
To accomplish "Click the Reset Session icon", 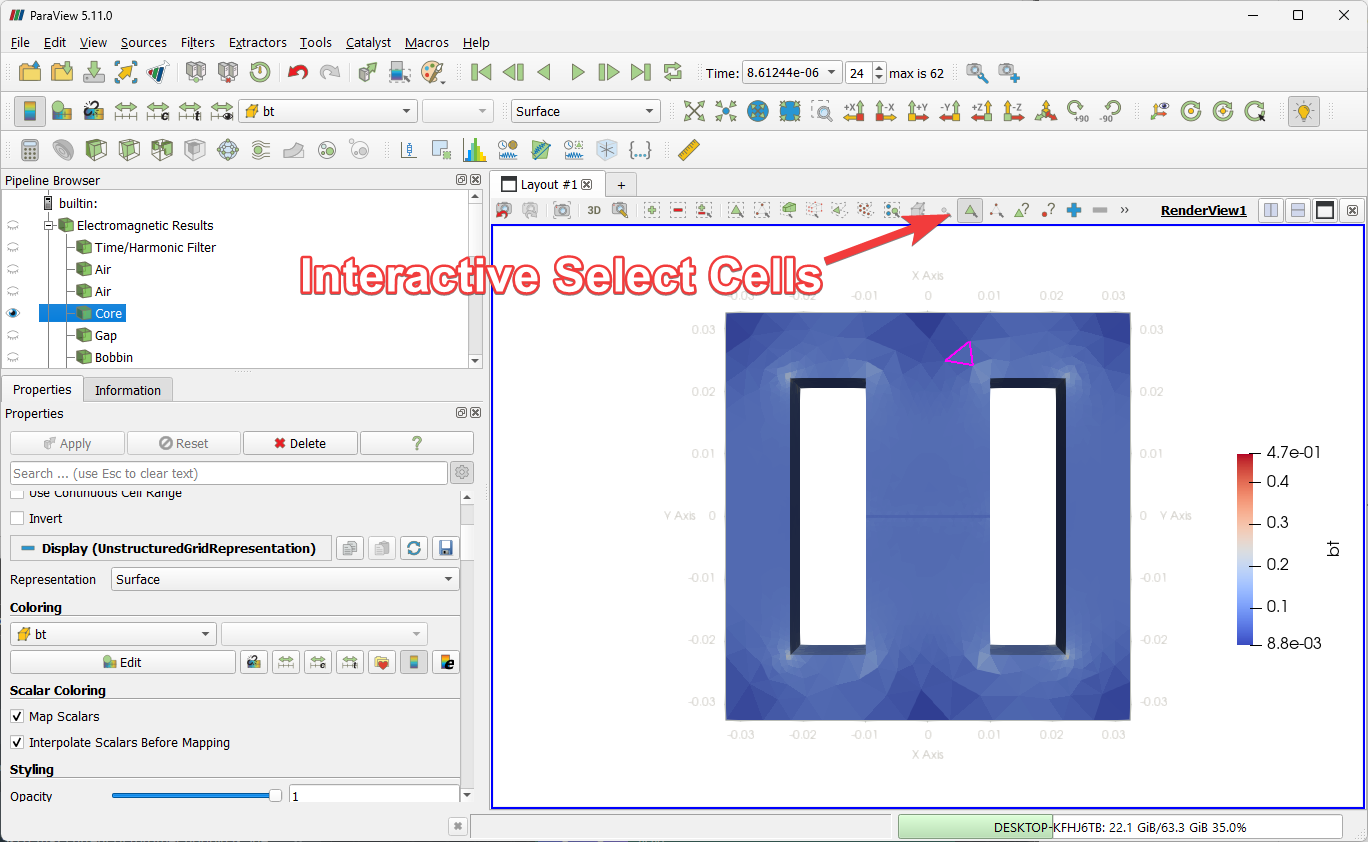I will 260,72.
